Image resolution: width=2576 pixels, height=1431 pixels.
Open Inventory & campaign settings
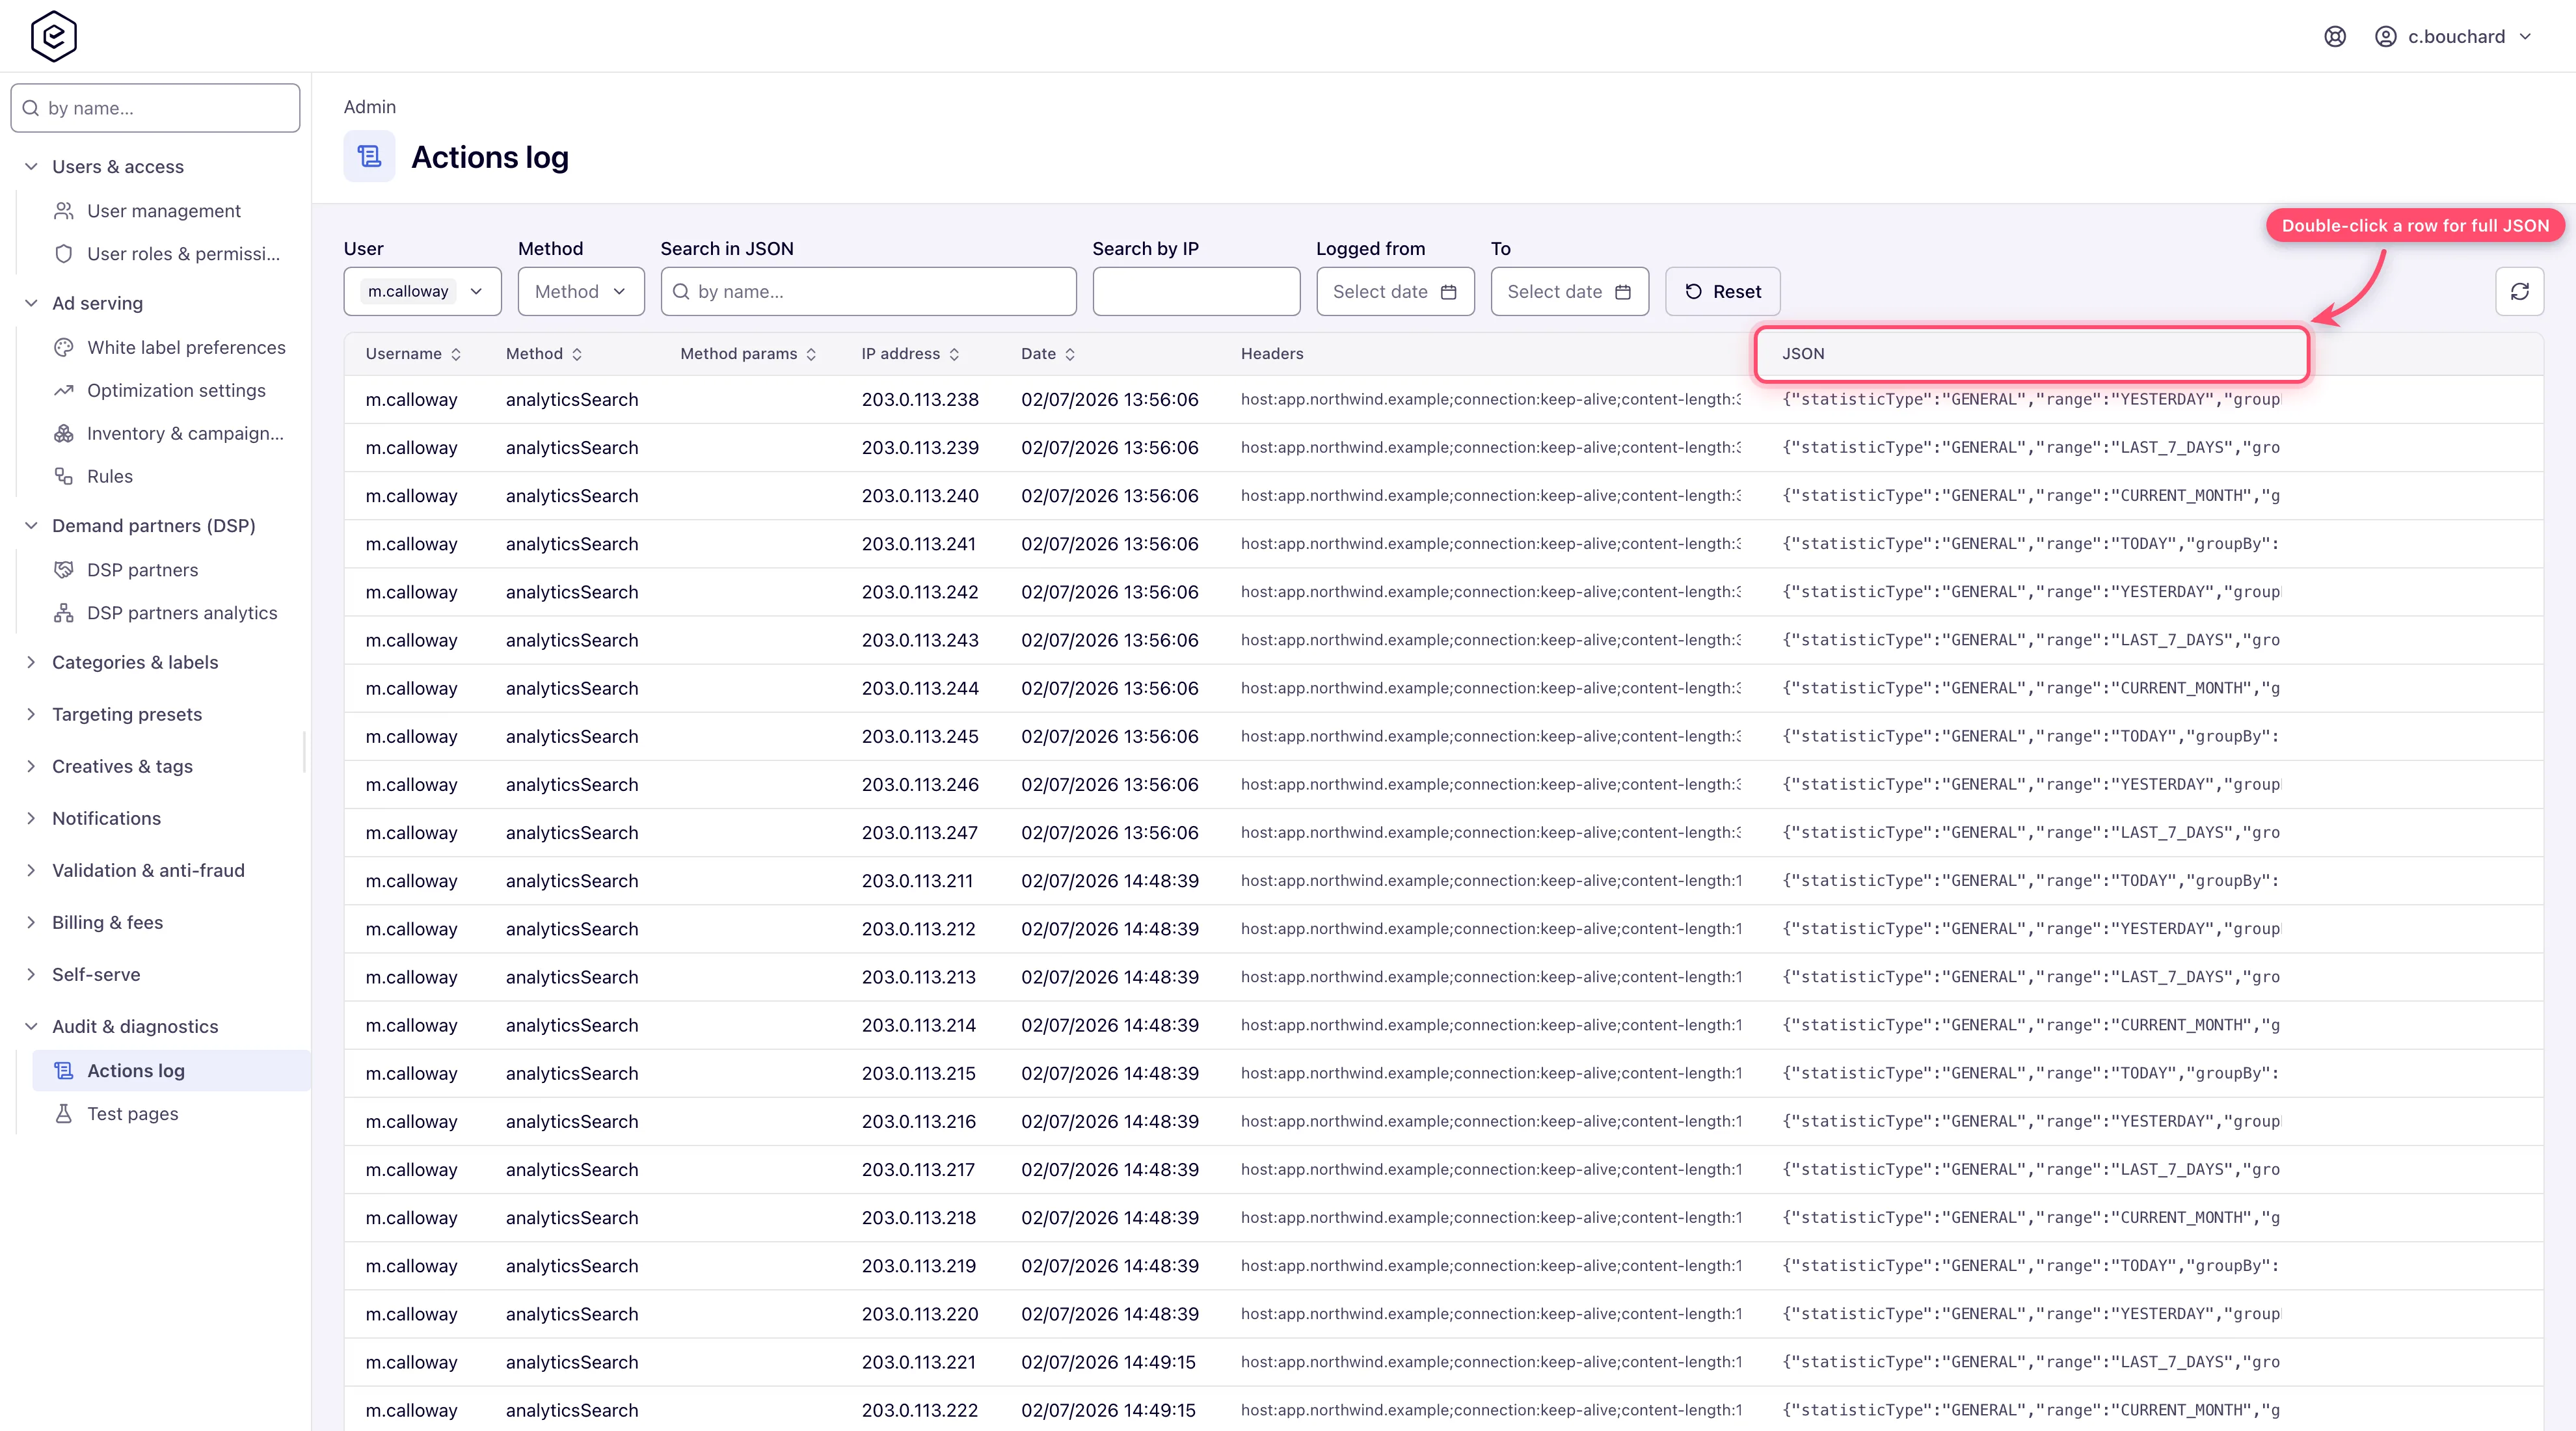185,434
